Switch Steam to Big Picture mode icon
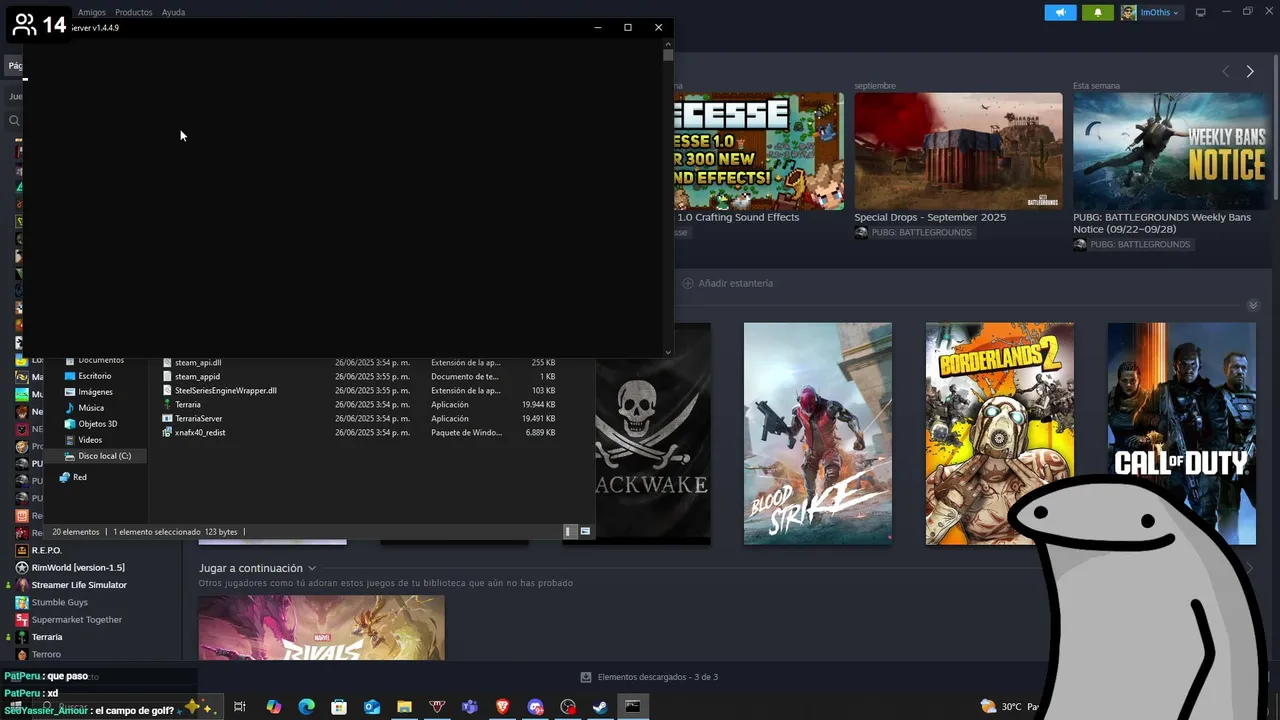 tap(1201, 12)
